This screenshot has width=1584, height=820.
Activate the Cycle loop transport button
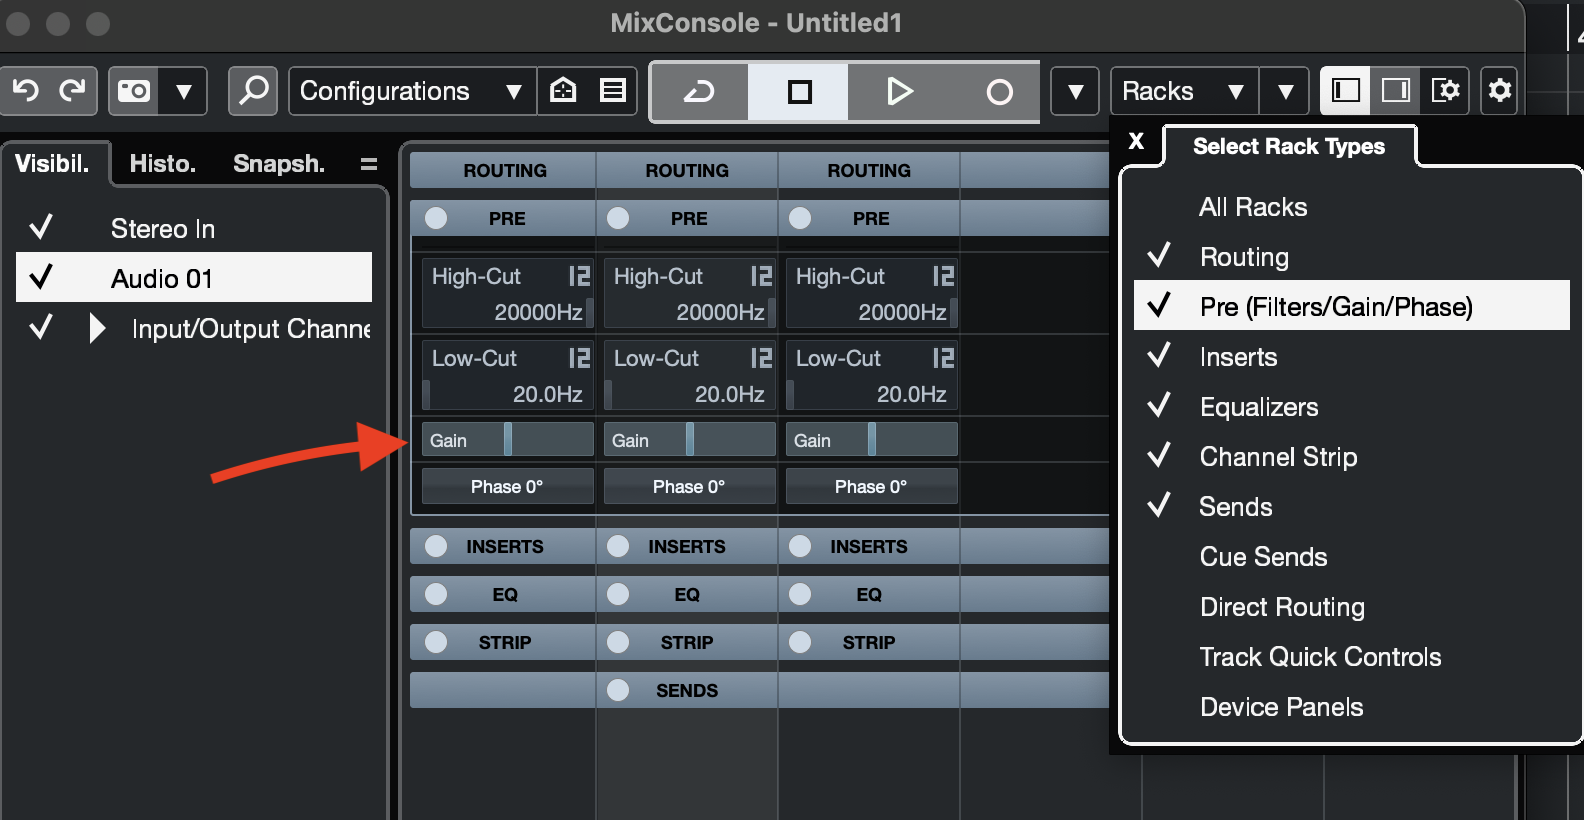click(699, 92)
